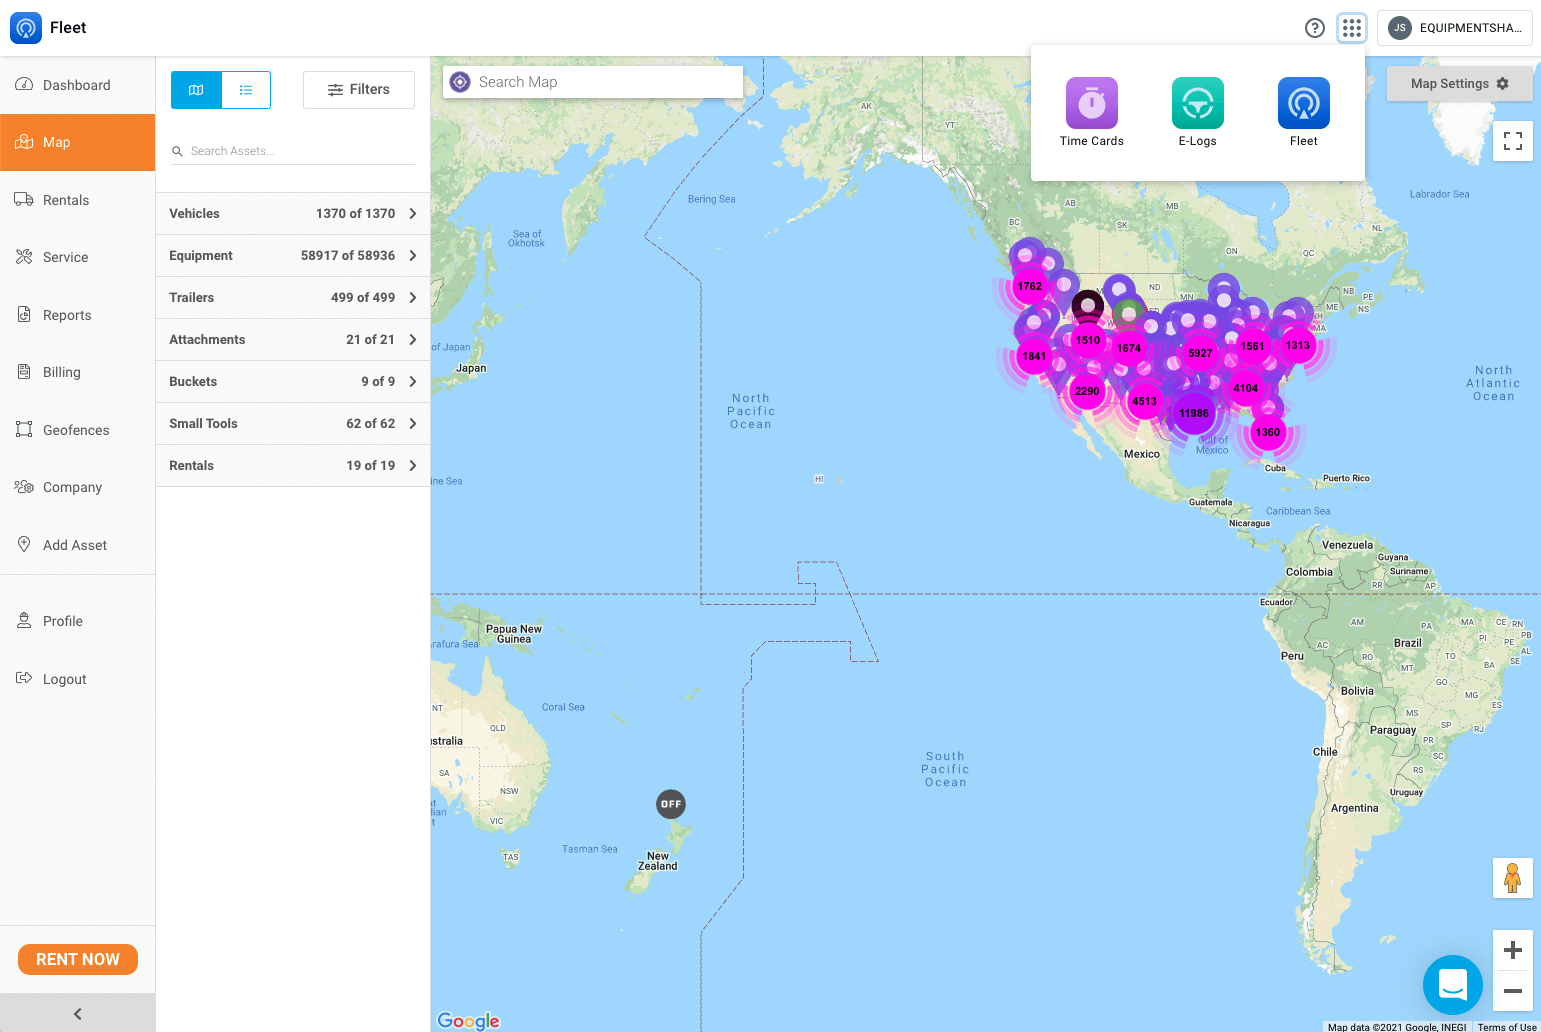Open the E-Logs app
Viewport: 1541px width, 1032px height.
pos(1197,111)
